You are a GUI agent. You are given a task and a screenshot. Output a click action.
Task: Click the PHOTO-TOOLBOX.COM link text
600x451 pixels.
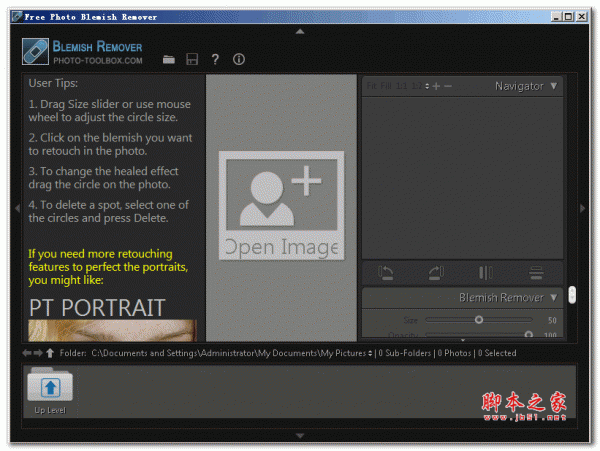(x=98, y=60)
